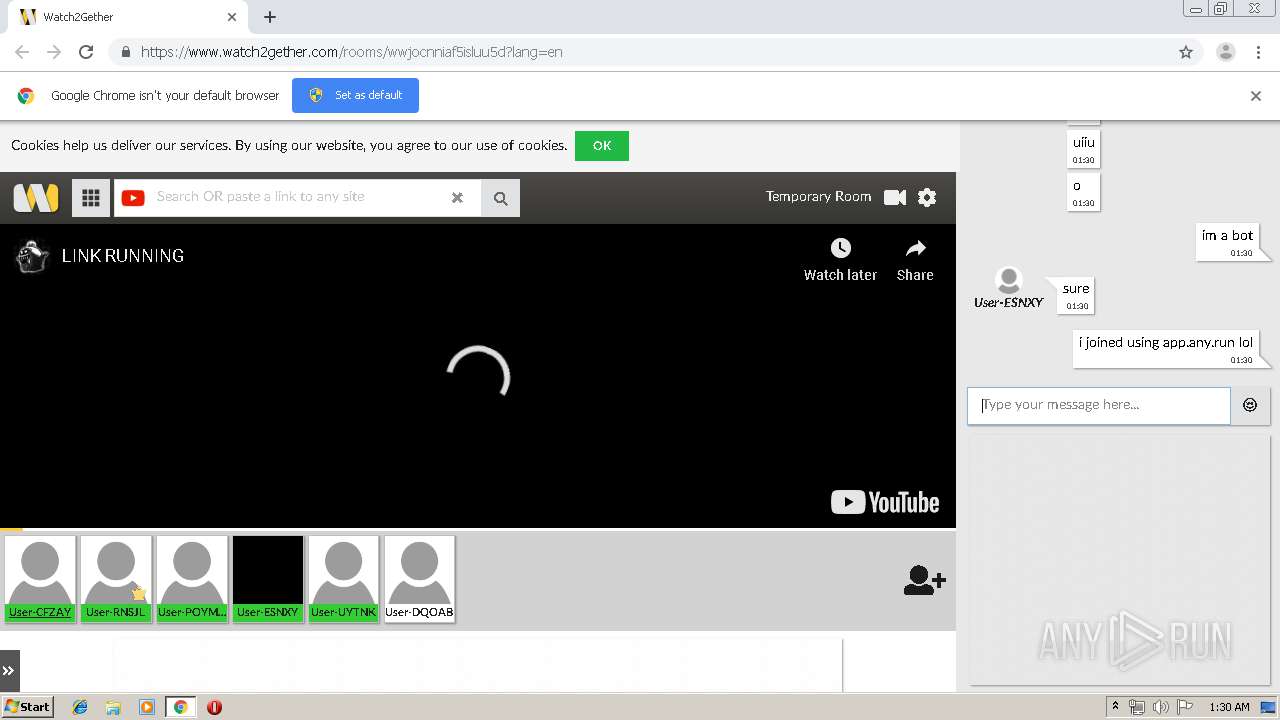Click the Watch2Gether logo icon
The image size is (1280, 720).
[36, 197]
